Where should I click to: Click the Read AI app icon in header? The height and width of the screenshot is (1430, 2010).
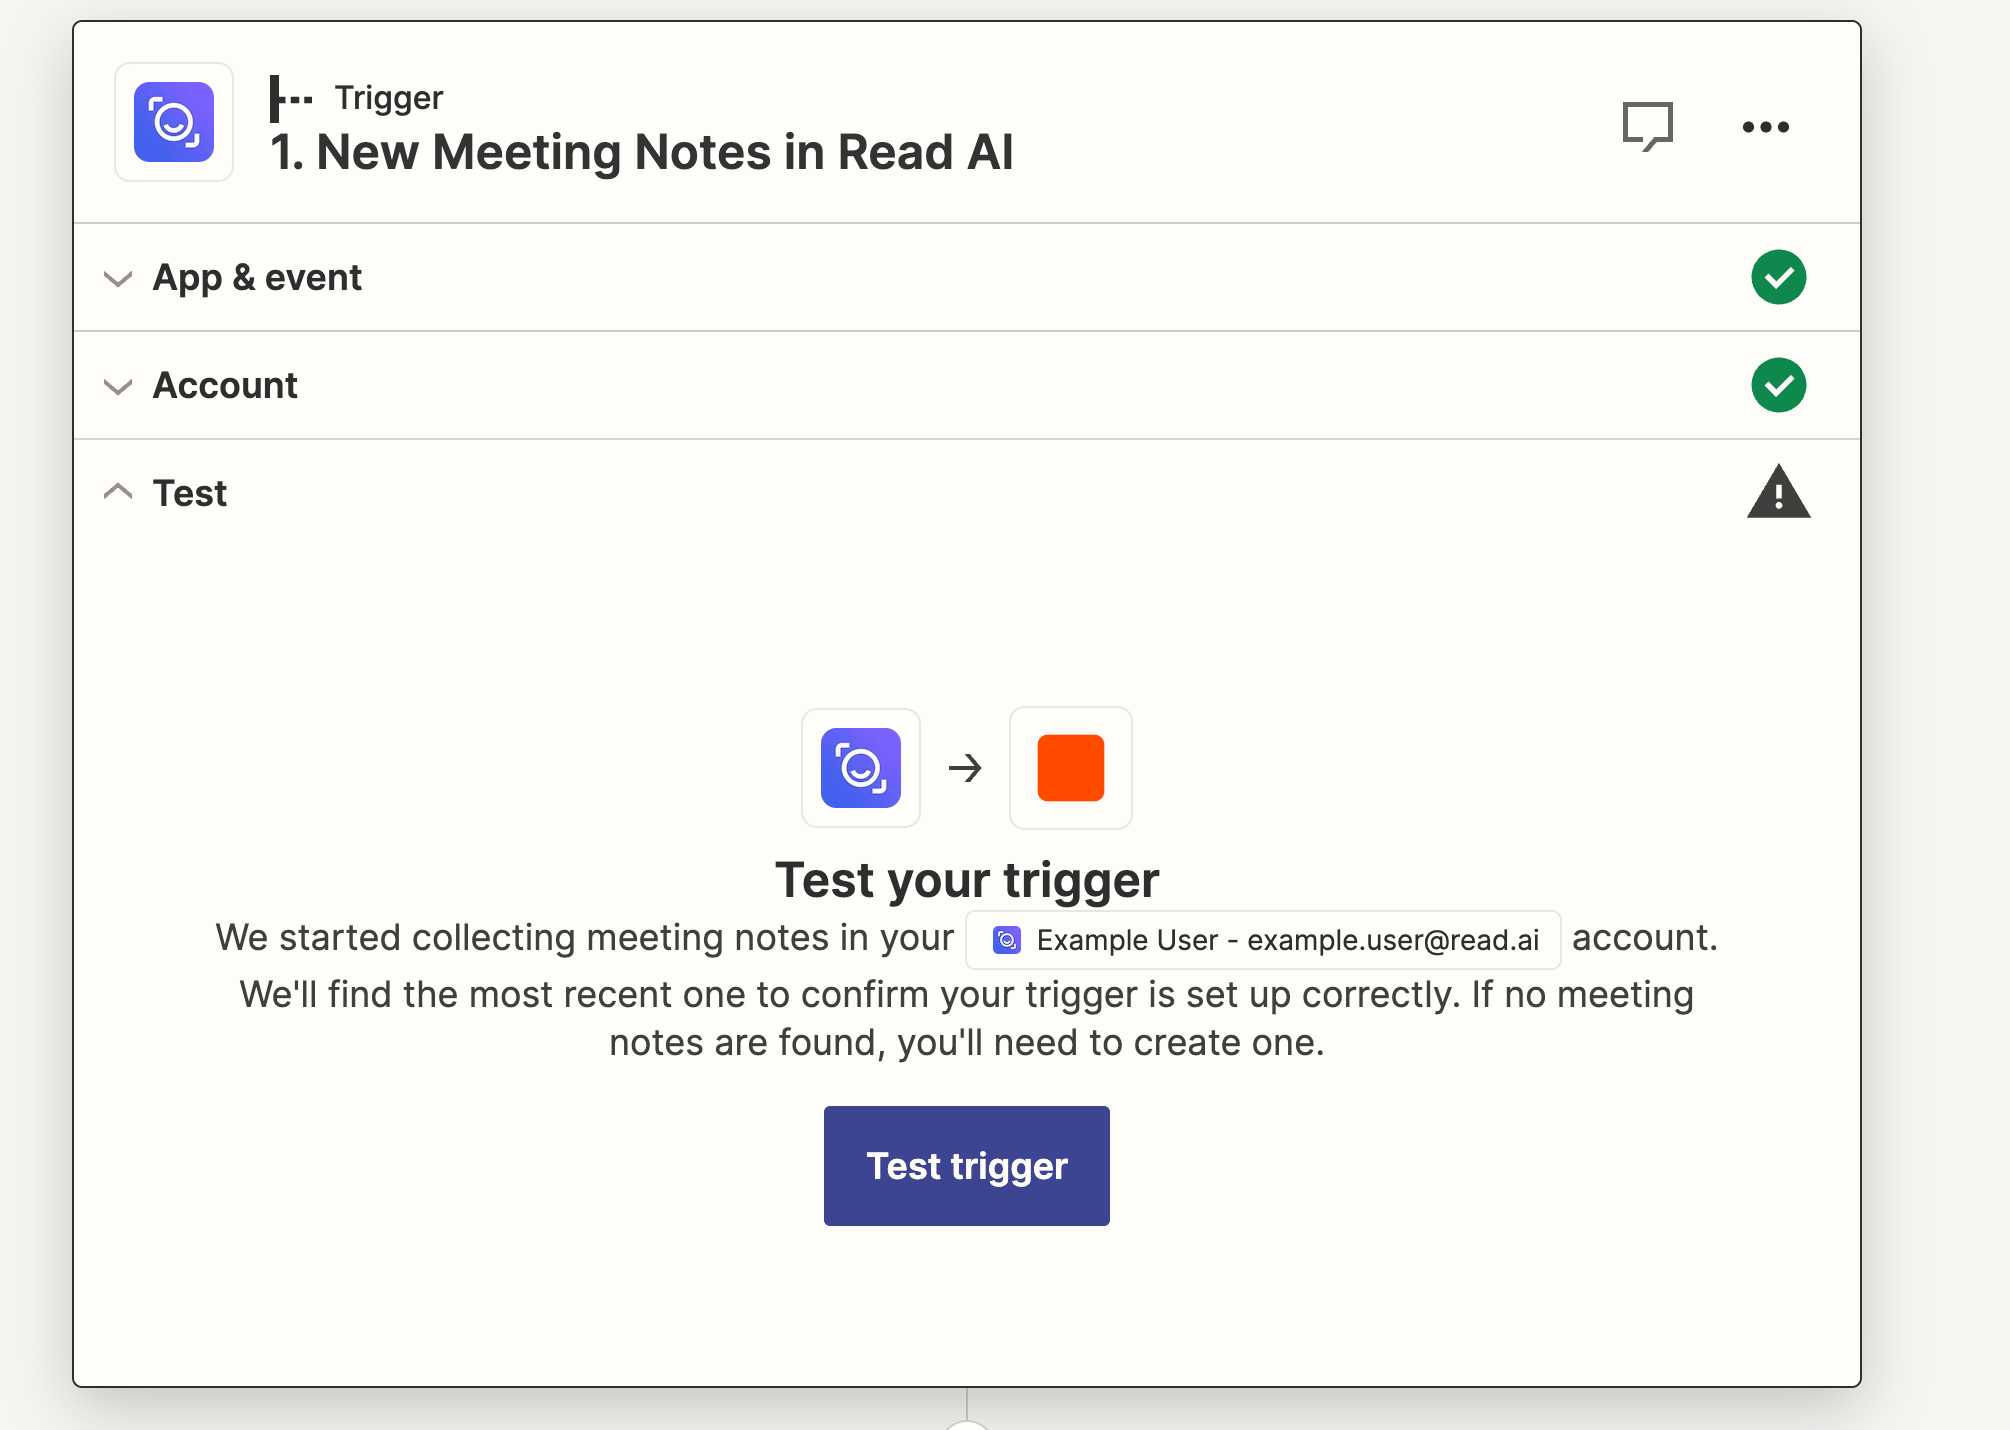pos(174,122)
